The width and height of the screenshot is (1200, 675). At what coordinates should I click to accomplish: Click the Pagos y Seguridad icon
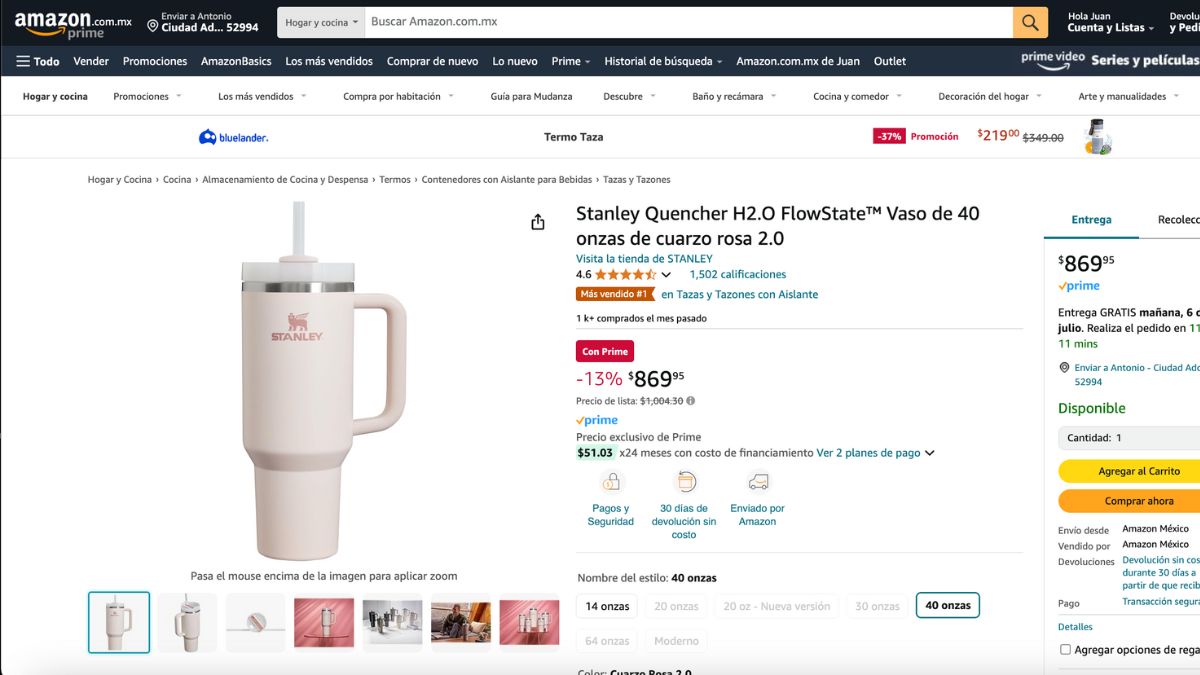click(x=611, y=482)
